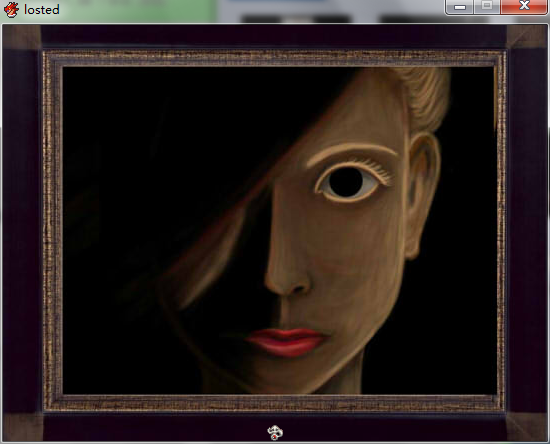Click the "losted" window title text
550x444 pixels.
tap(42, 10)
